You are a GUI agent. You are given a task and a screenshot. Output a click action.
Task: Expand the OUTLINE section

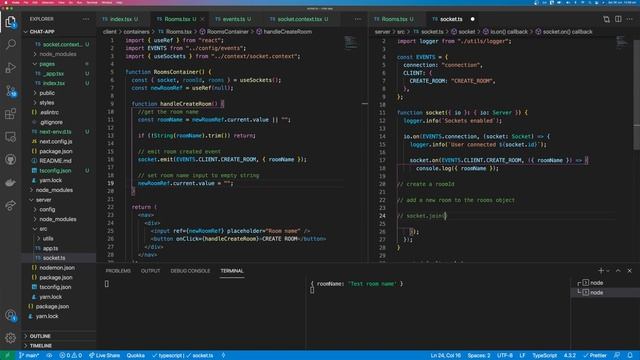(x=40, y=336)
